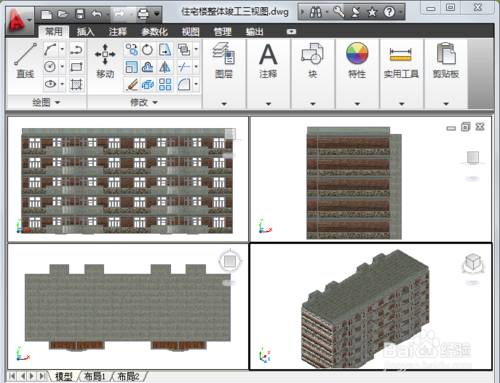Open the 布局1 layout tab

95,376
